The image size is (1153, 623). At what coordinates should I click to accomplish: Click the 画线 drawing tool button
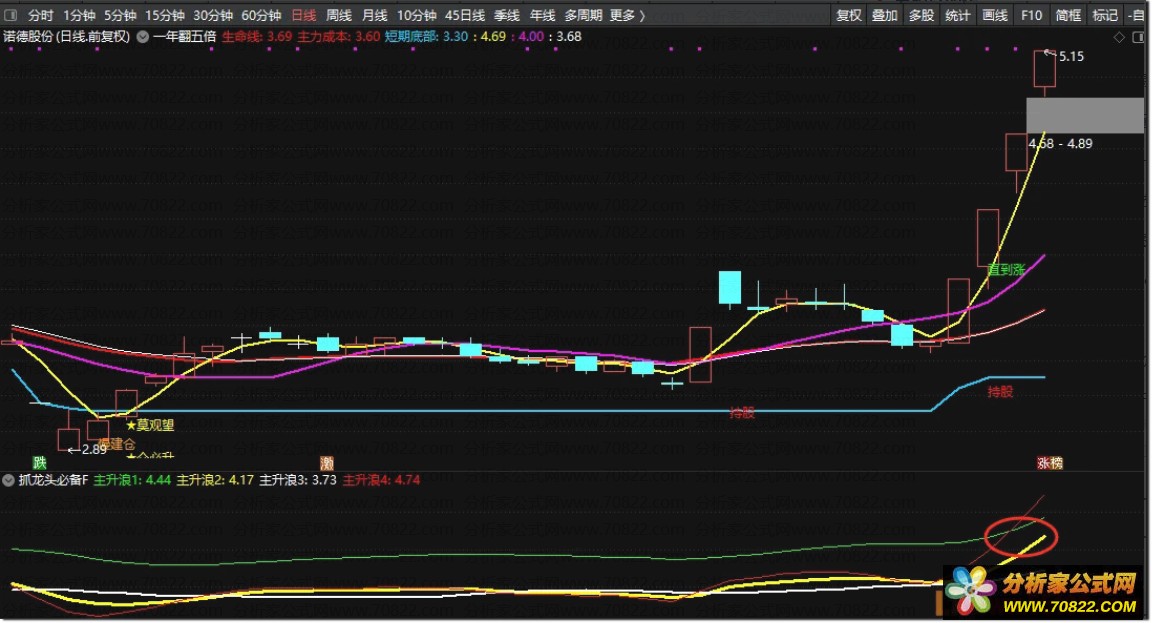tap(995, 15)
